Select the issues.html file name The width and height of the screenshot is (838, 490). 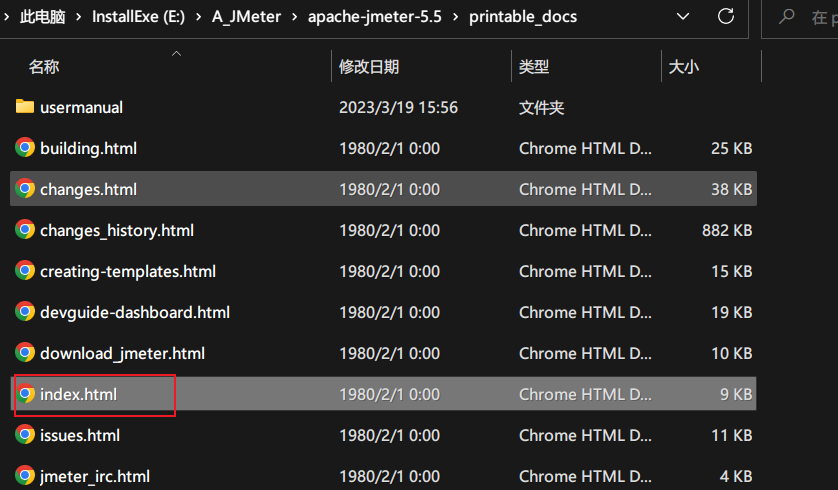coord(80,435)
